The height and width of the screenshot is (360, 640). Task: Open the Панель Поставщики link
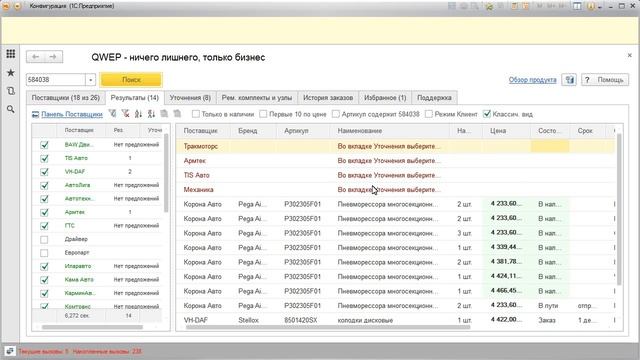[72, 114]
